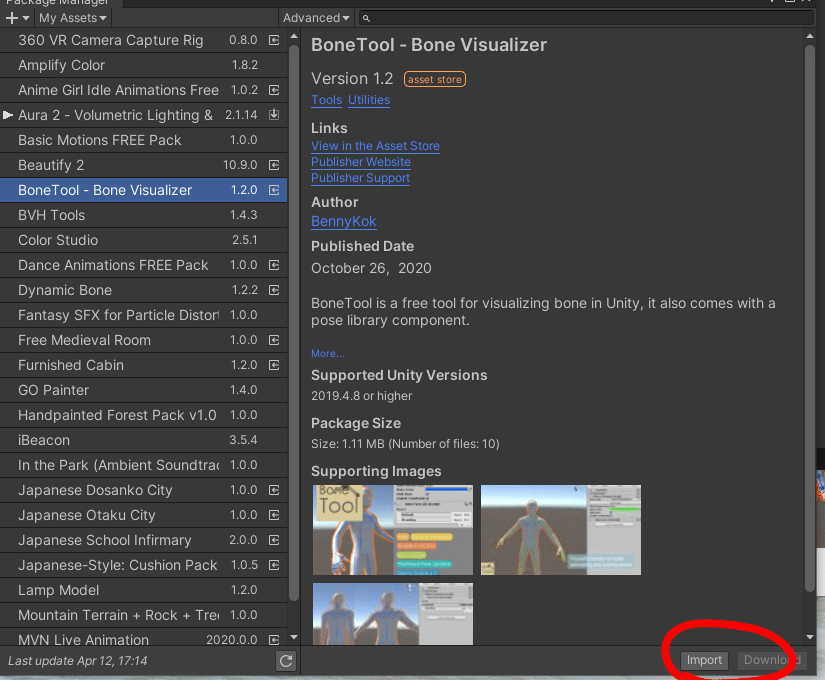Select Fantasy SFX for Particle Distort package
Image resolution: width=825 pixels, height=680 pixels.
[143, 315]
